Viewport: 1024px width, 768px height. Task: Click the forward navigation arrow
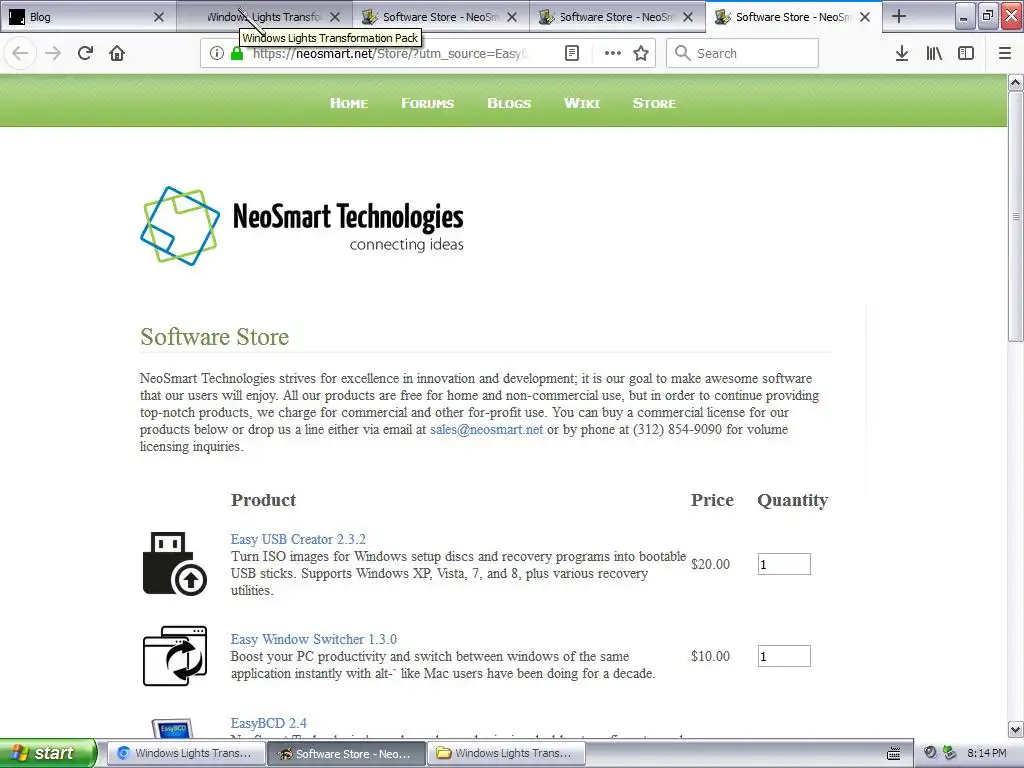click(x=53, y=53)
